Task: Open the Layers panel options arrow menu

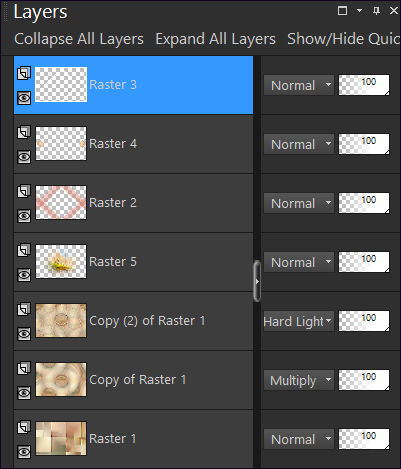Action: coord(359,11)
